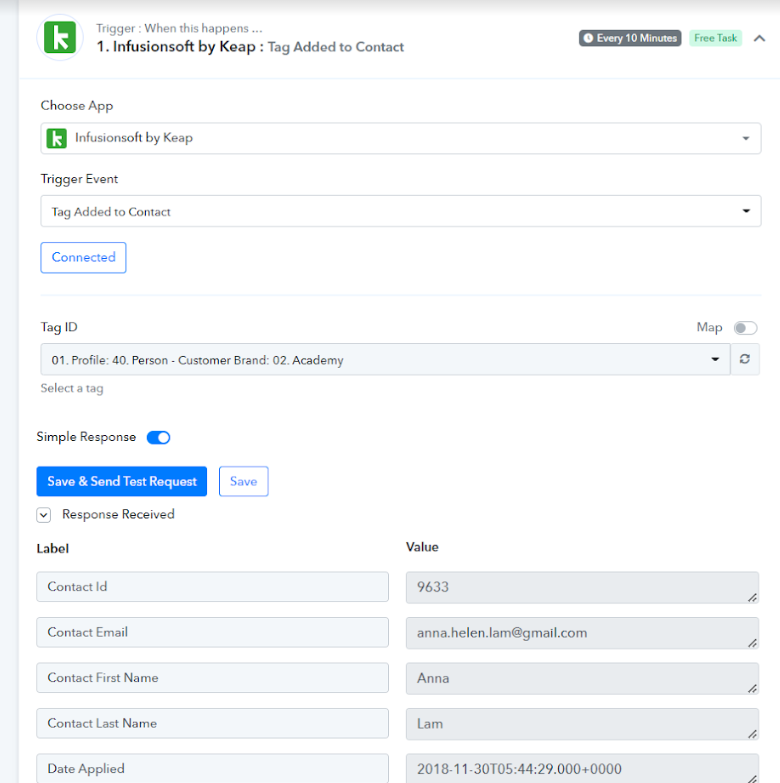Click the Tag ID label
The width and height of the screenshot is (780, 783).
(59, 328)
